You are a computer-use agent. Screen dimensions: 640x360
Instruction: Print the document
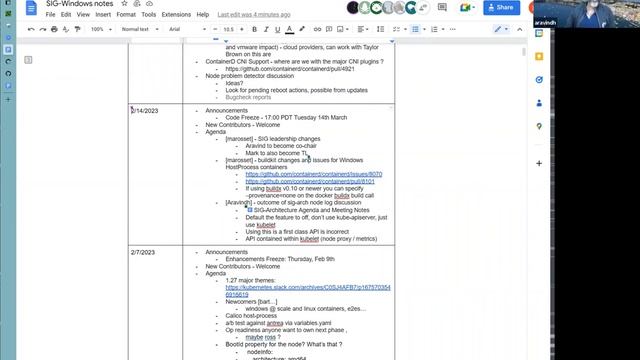[x=54, y=29]
